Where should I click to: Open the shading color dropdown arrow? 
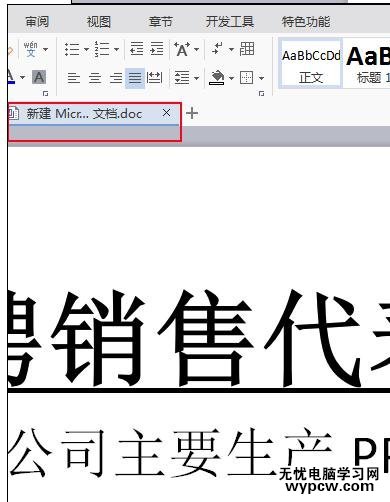pos(231,78)
